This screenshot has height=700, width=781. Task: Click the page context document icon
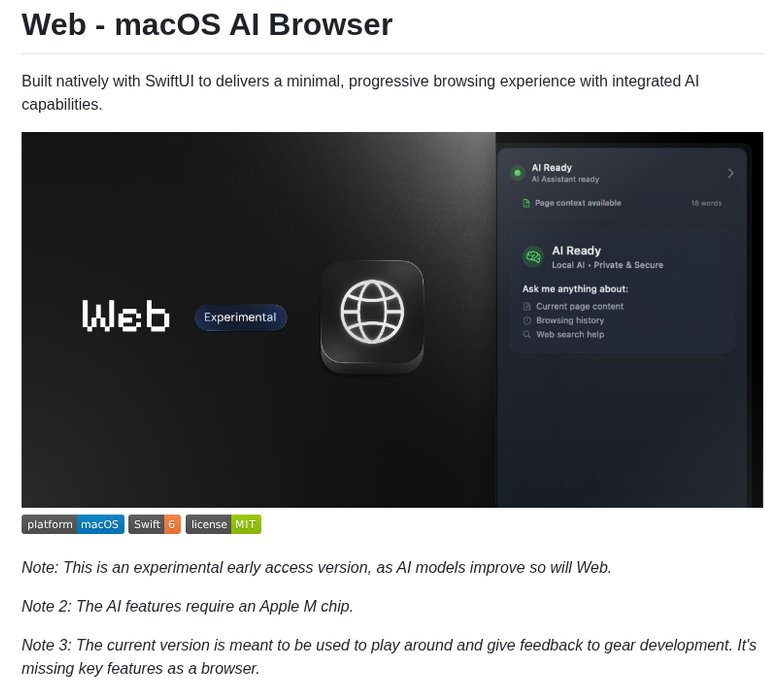pyautogui.click(x=526, y=203)
